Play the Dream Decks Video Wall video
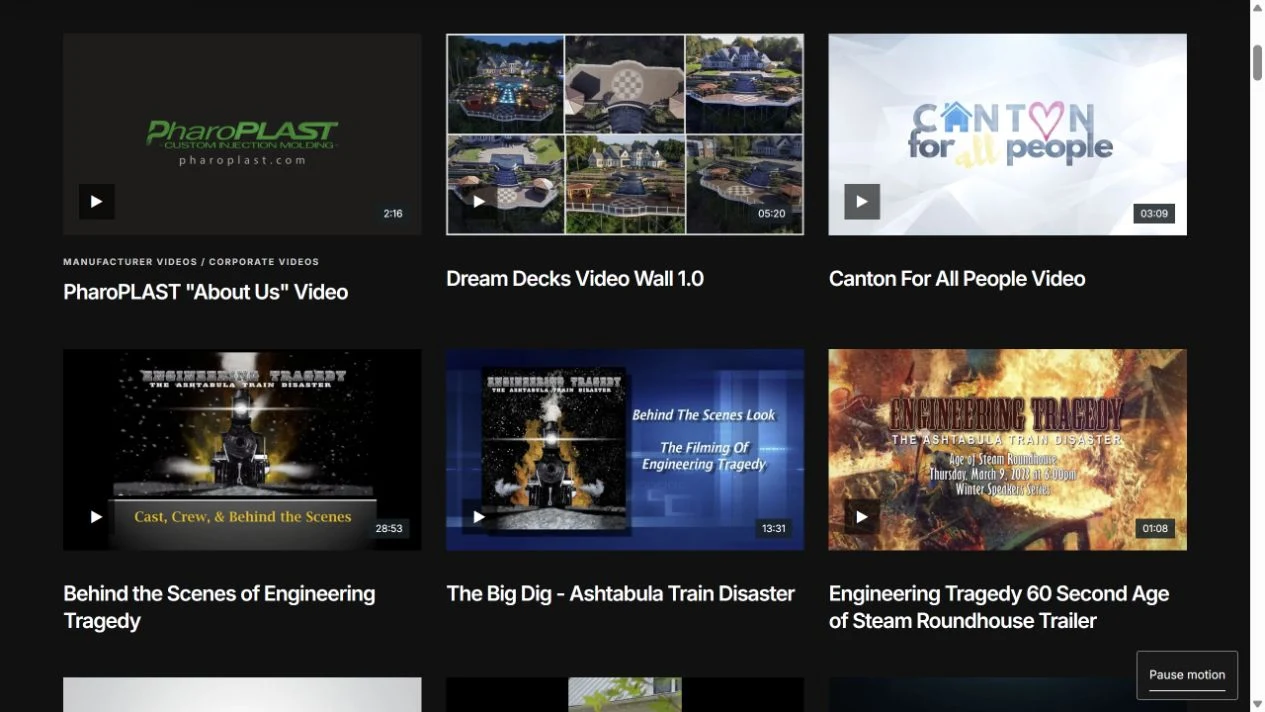Screen dimensions: 1265x712 pos(479,201)
